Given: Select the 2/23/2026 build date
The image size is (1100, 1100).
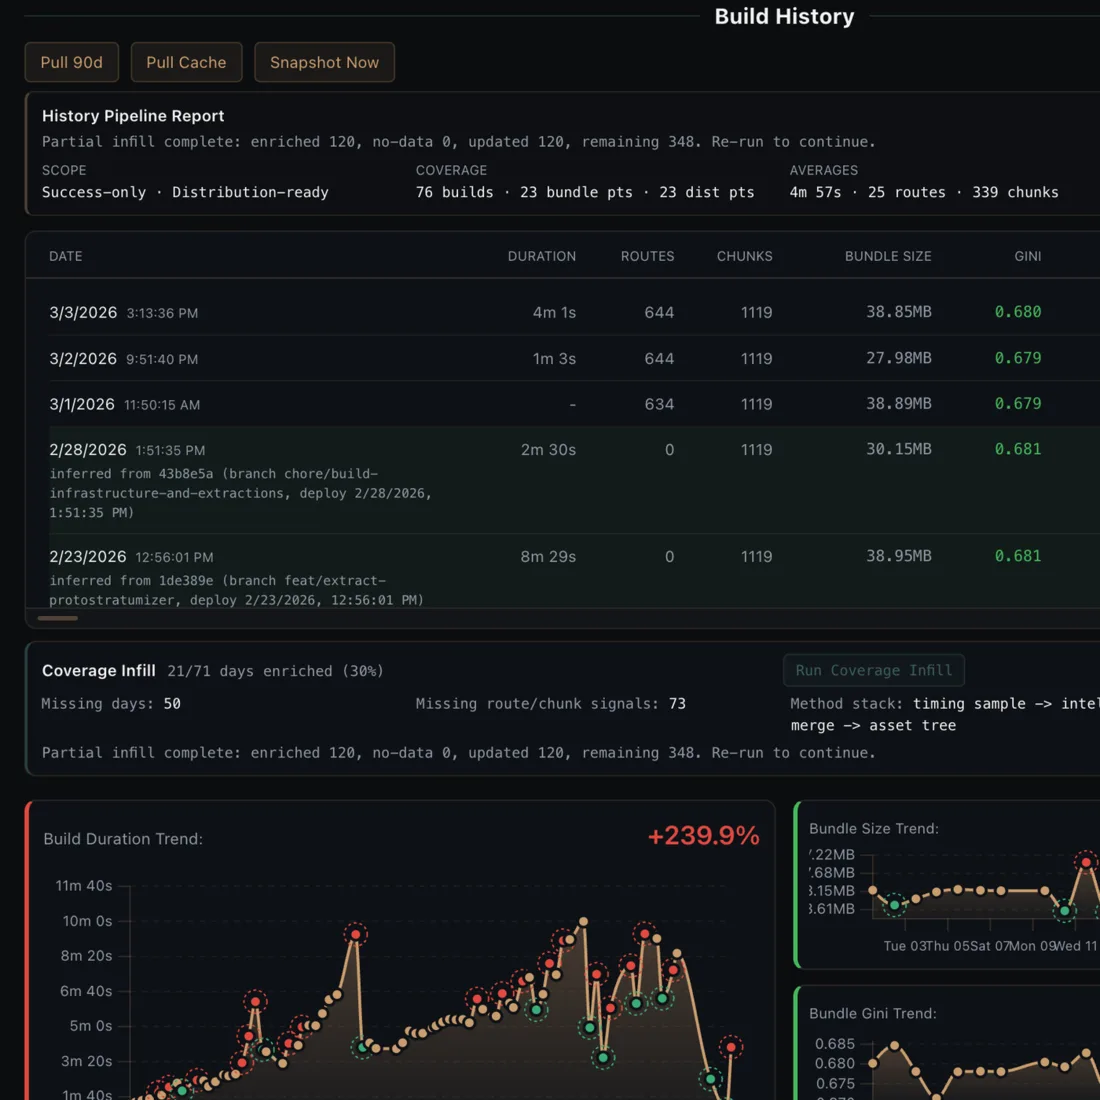Looking at the screenshot, I should click(x=88, y=556).
